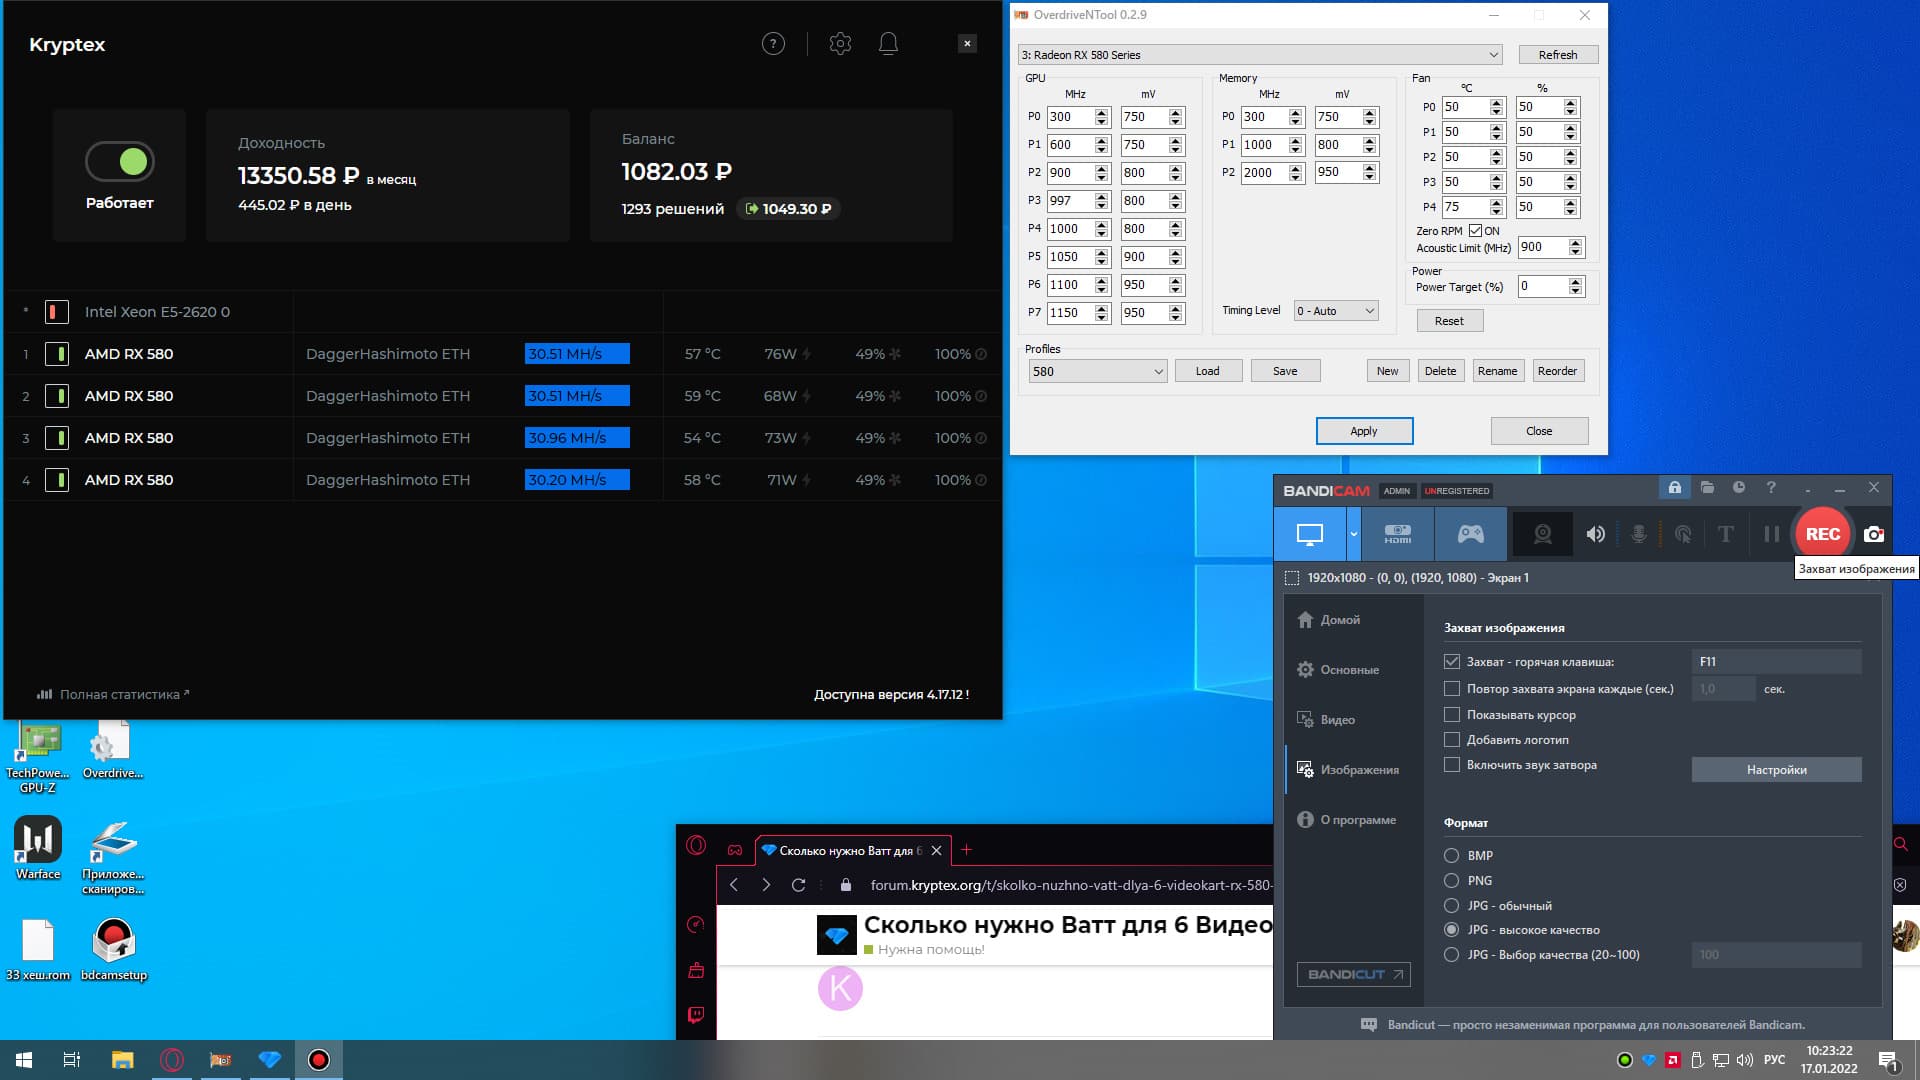Toggle device indicator for AMD RX 580 row 1

tap(57, 354)
